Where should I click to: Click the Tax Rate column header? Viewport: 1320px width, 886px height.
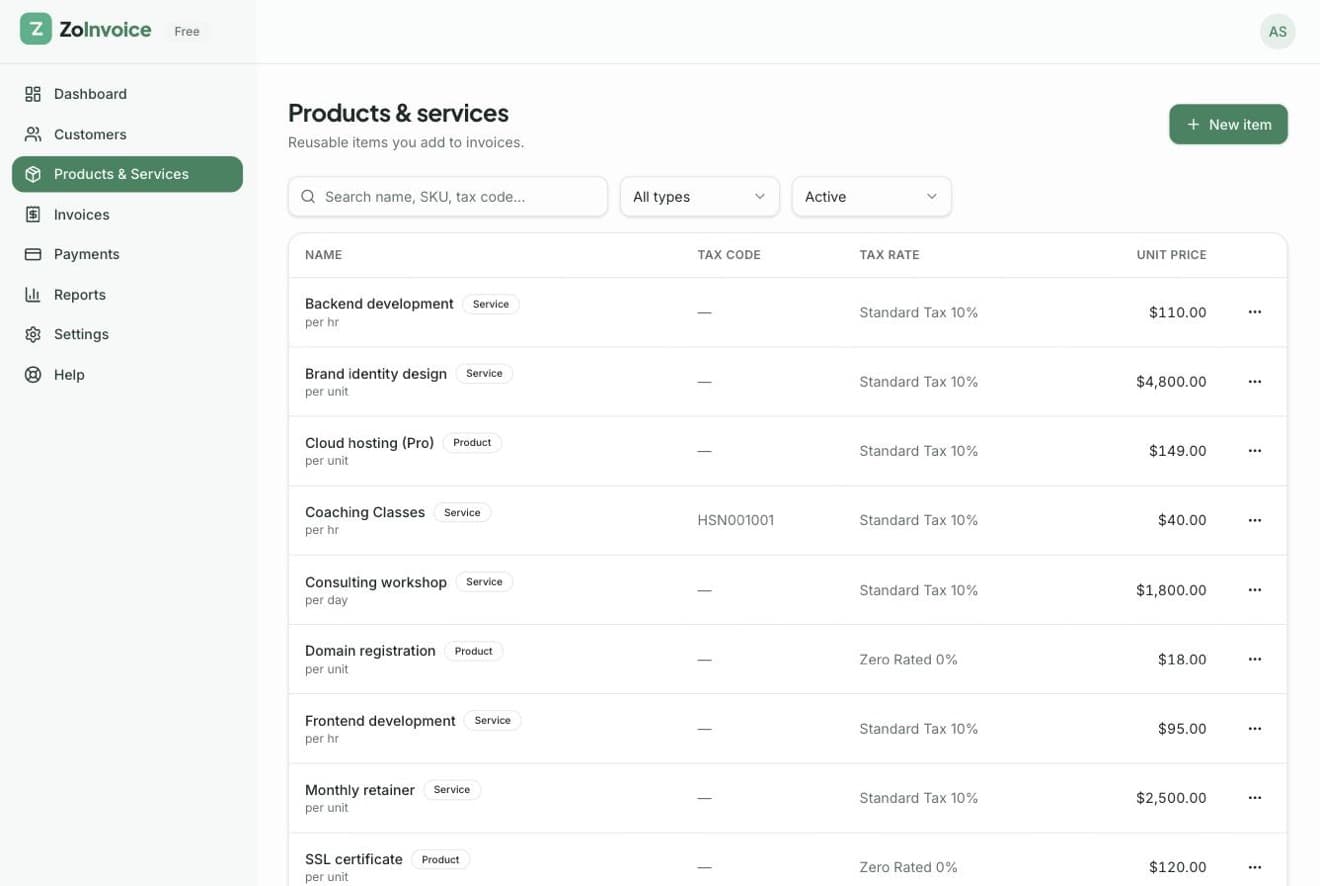click(889, 255)
